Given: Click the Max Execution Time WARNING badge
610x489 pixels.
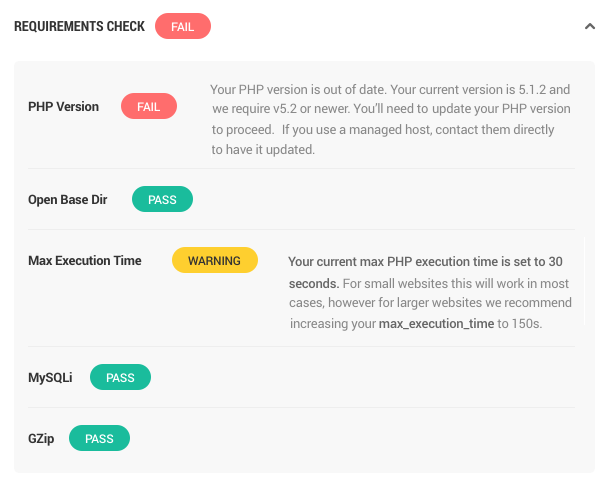Looking at the screenshot, I should (215, 261).
